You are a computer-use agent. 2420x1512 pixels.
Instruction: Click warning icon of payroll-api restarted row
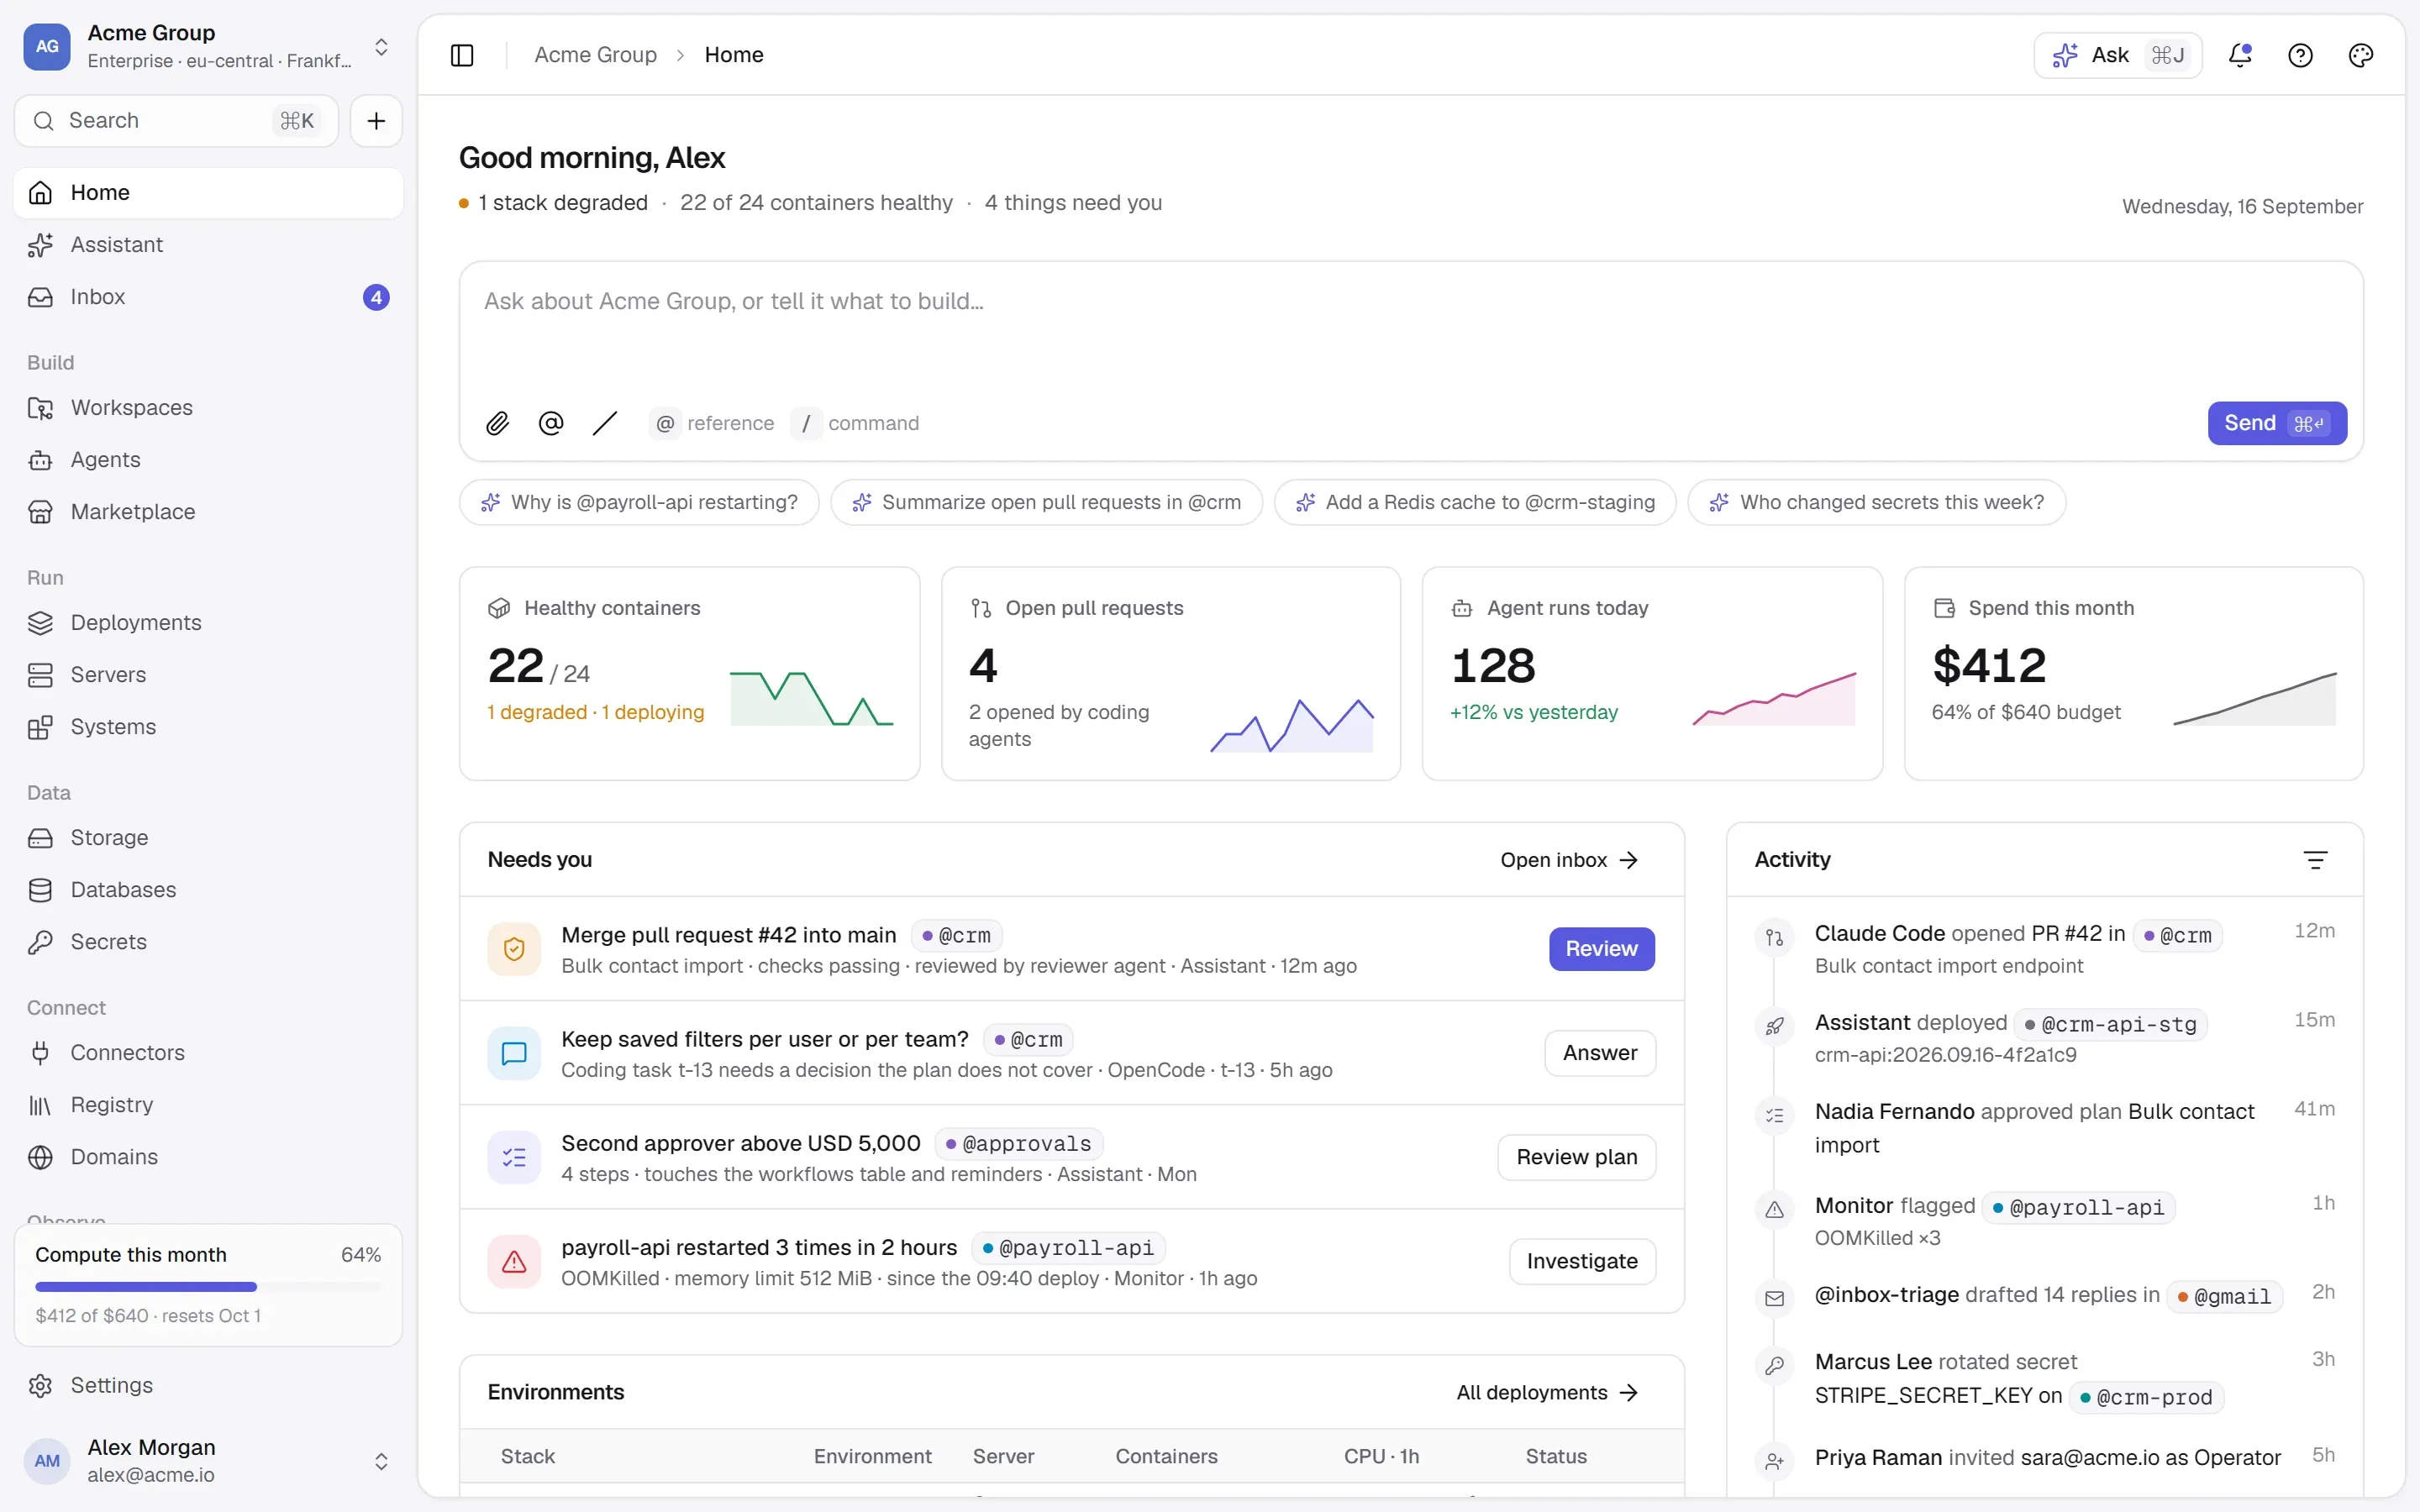pyautogui.click(x=514, y=1261)
